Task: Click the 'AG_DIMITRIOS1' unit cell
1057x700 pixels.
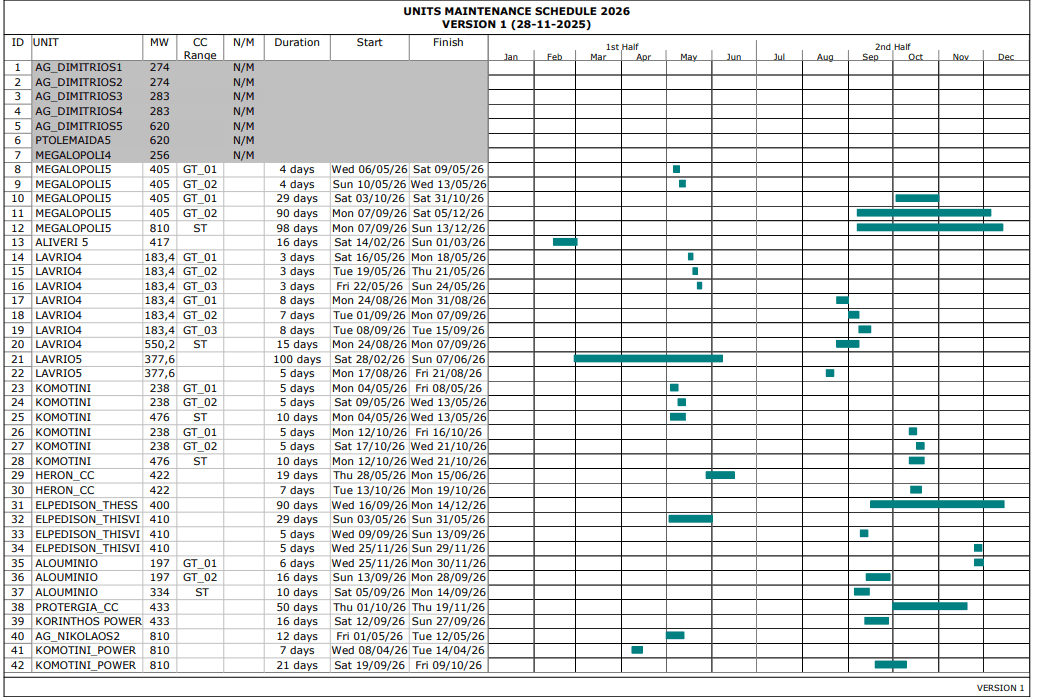Action: click(x=79, y=67)
